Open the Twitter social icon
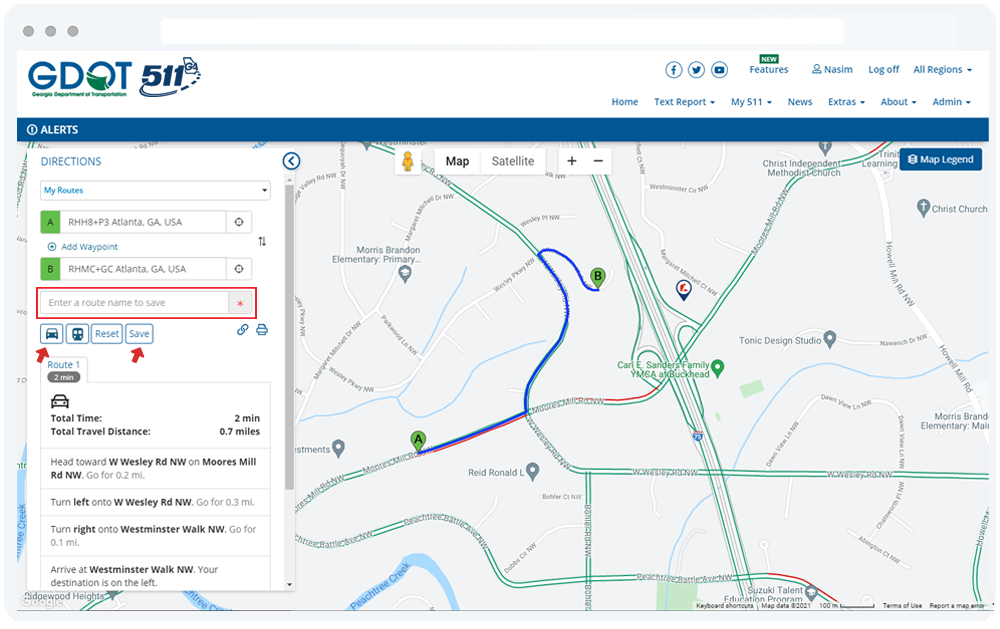Viewport: 1000px width, 629px height. (x=696, y=70)
